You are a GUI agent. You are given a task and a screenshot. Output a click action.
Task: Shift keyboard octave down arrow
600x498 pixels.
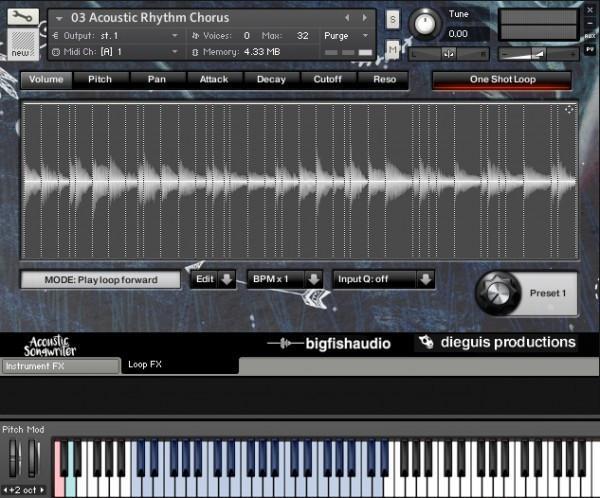[5, 490]
